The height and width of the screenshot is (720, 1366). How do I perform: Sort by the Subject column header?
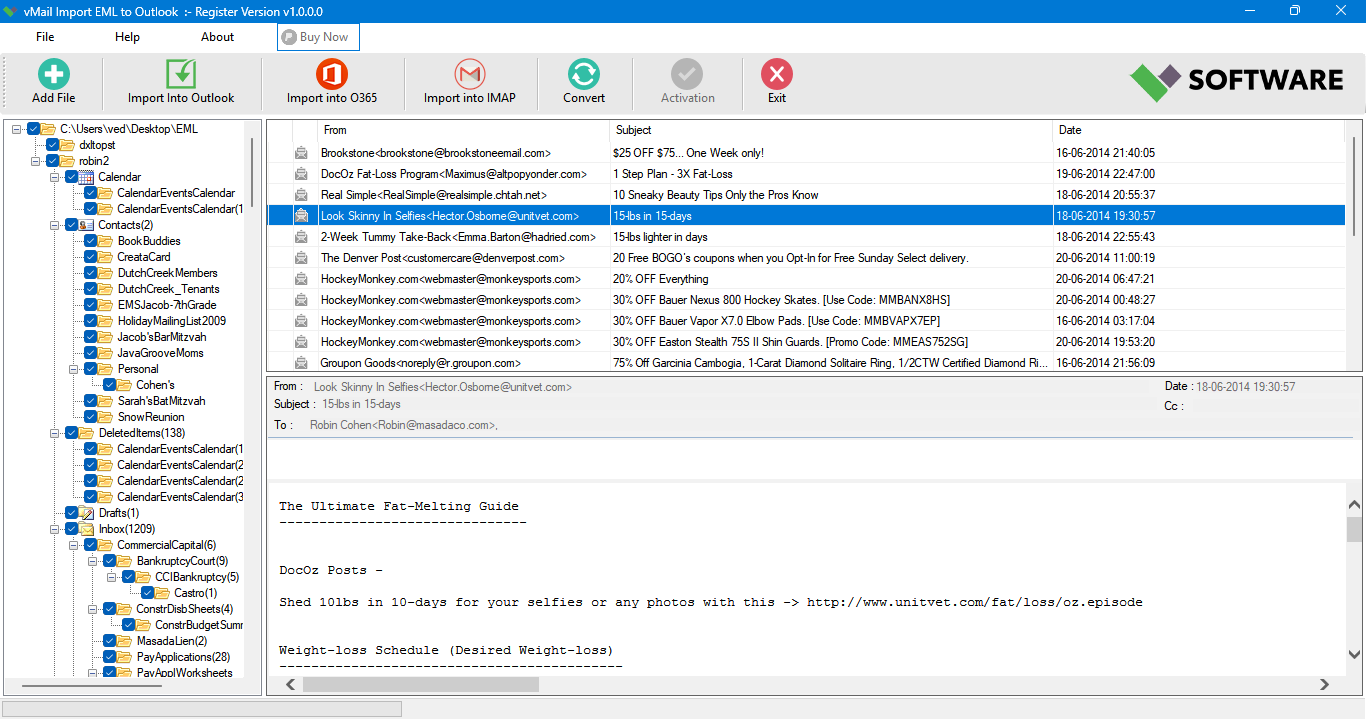tap(831, 130)
